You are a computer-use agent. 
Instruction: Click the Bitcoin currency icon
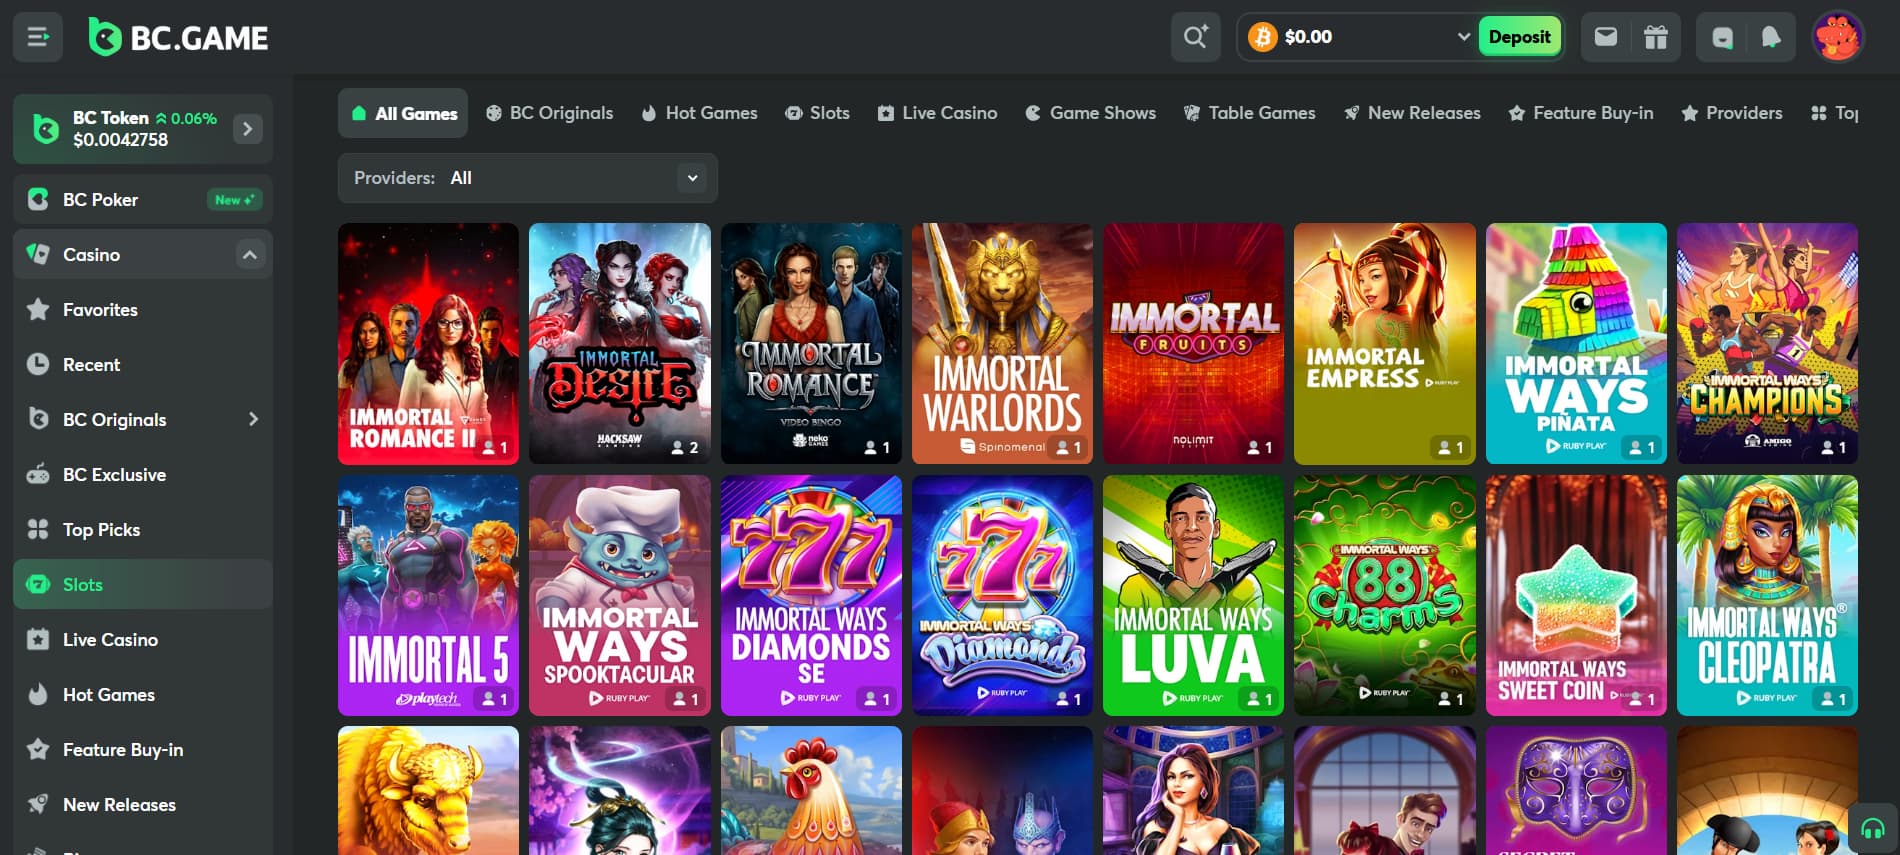point(1263,37)
